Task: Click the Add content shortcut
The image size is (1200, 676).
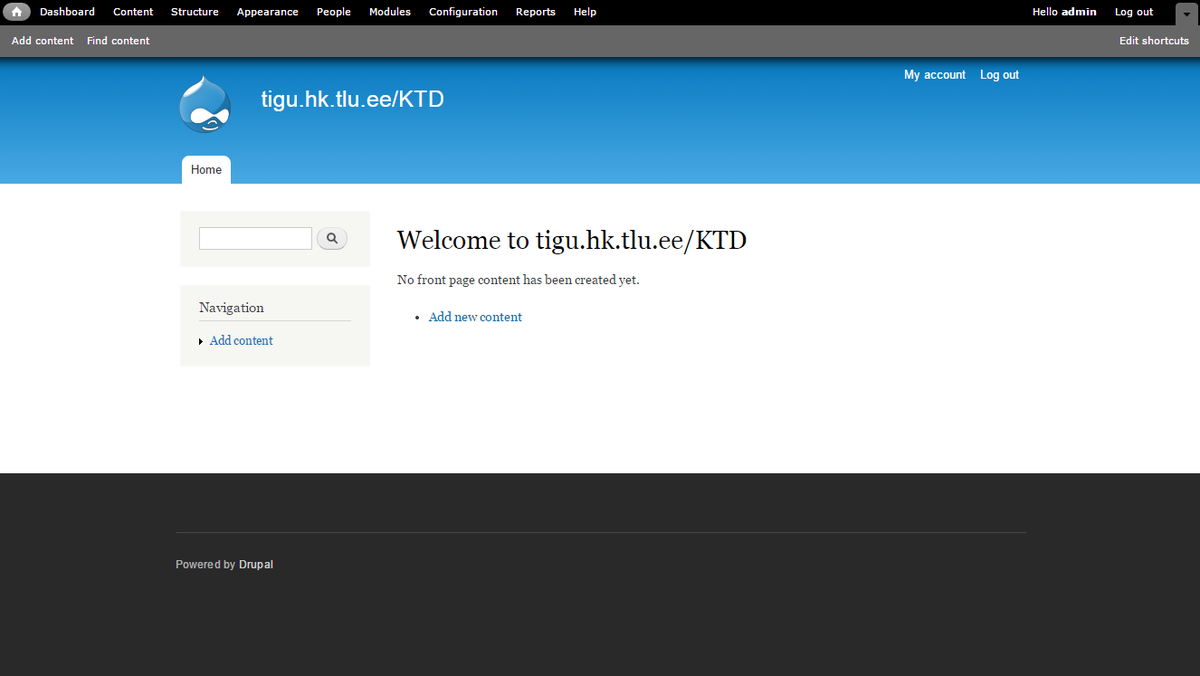Action: [42, 40]
